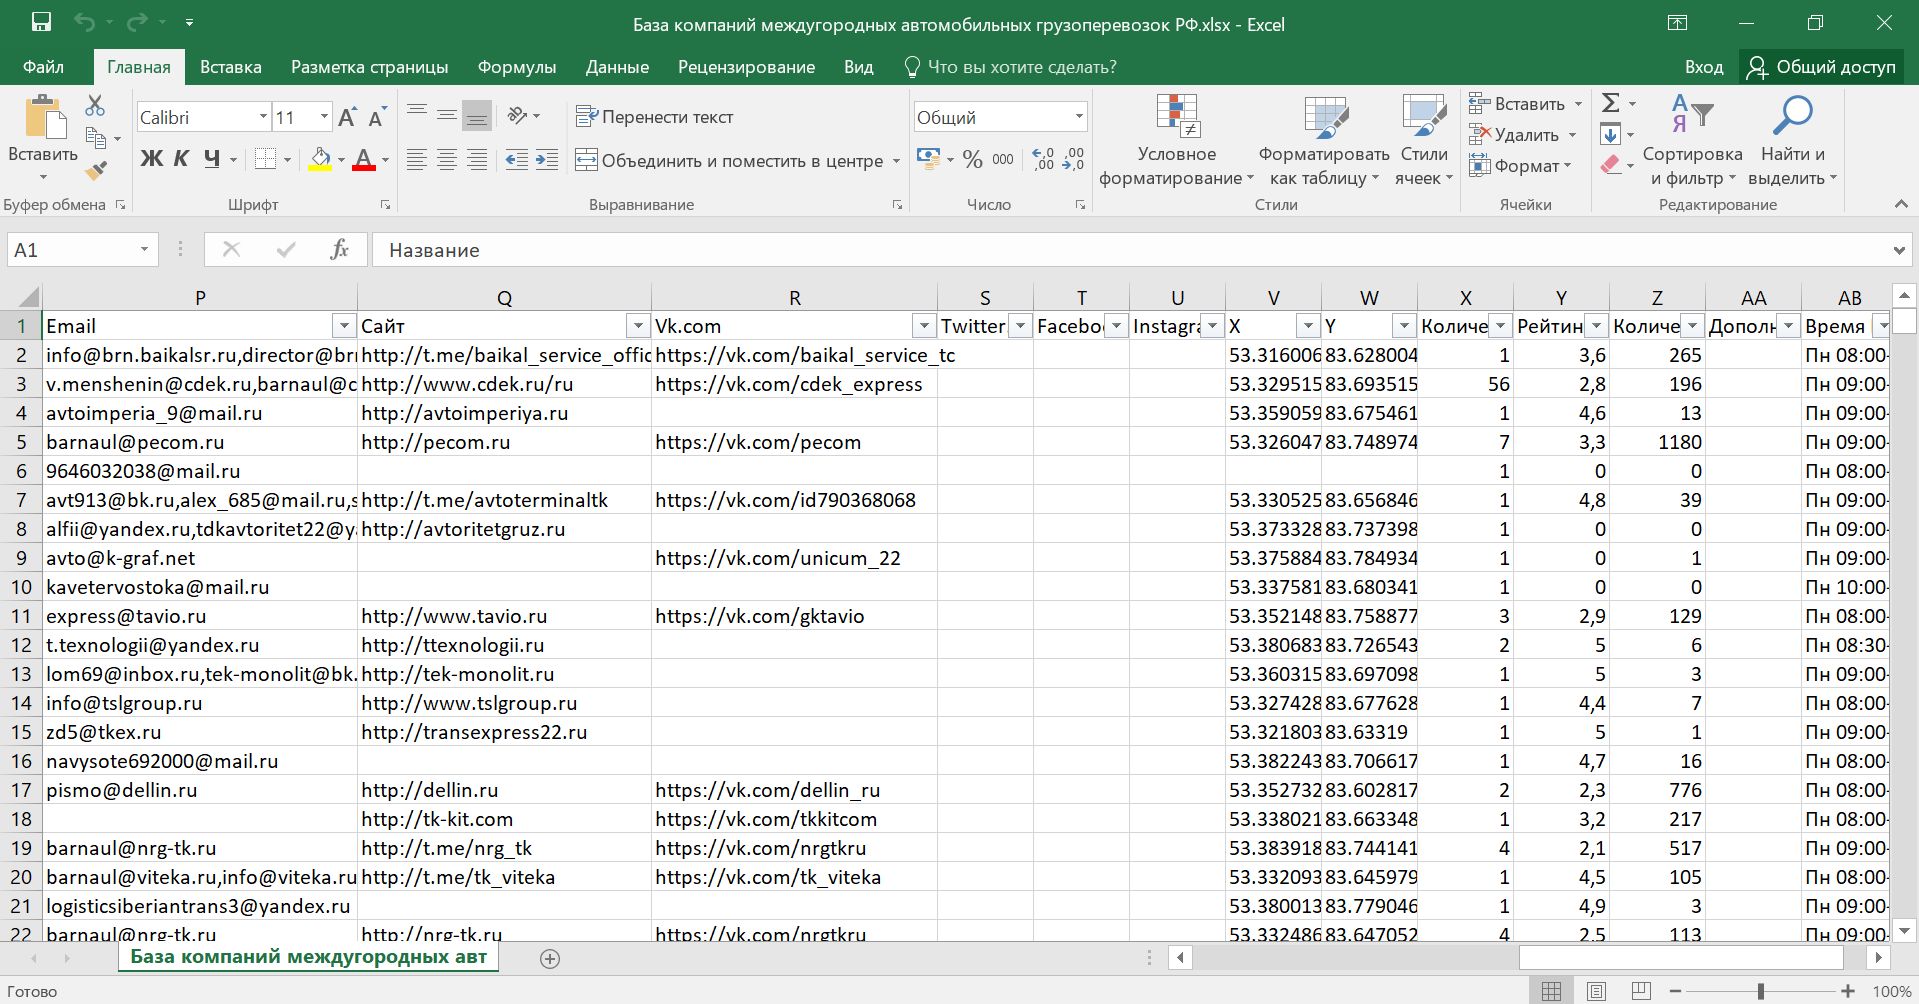The image size is (1919, 1004).
Task: Toggle Wrap Text (Перенести текст)
Action: tap(655, 117)
